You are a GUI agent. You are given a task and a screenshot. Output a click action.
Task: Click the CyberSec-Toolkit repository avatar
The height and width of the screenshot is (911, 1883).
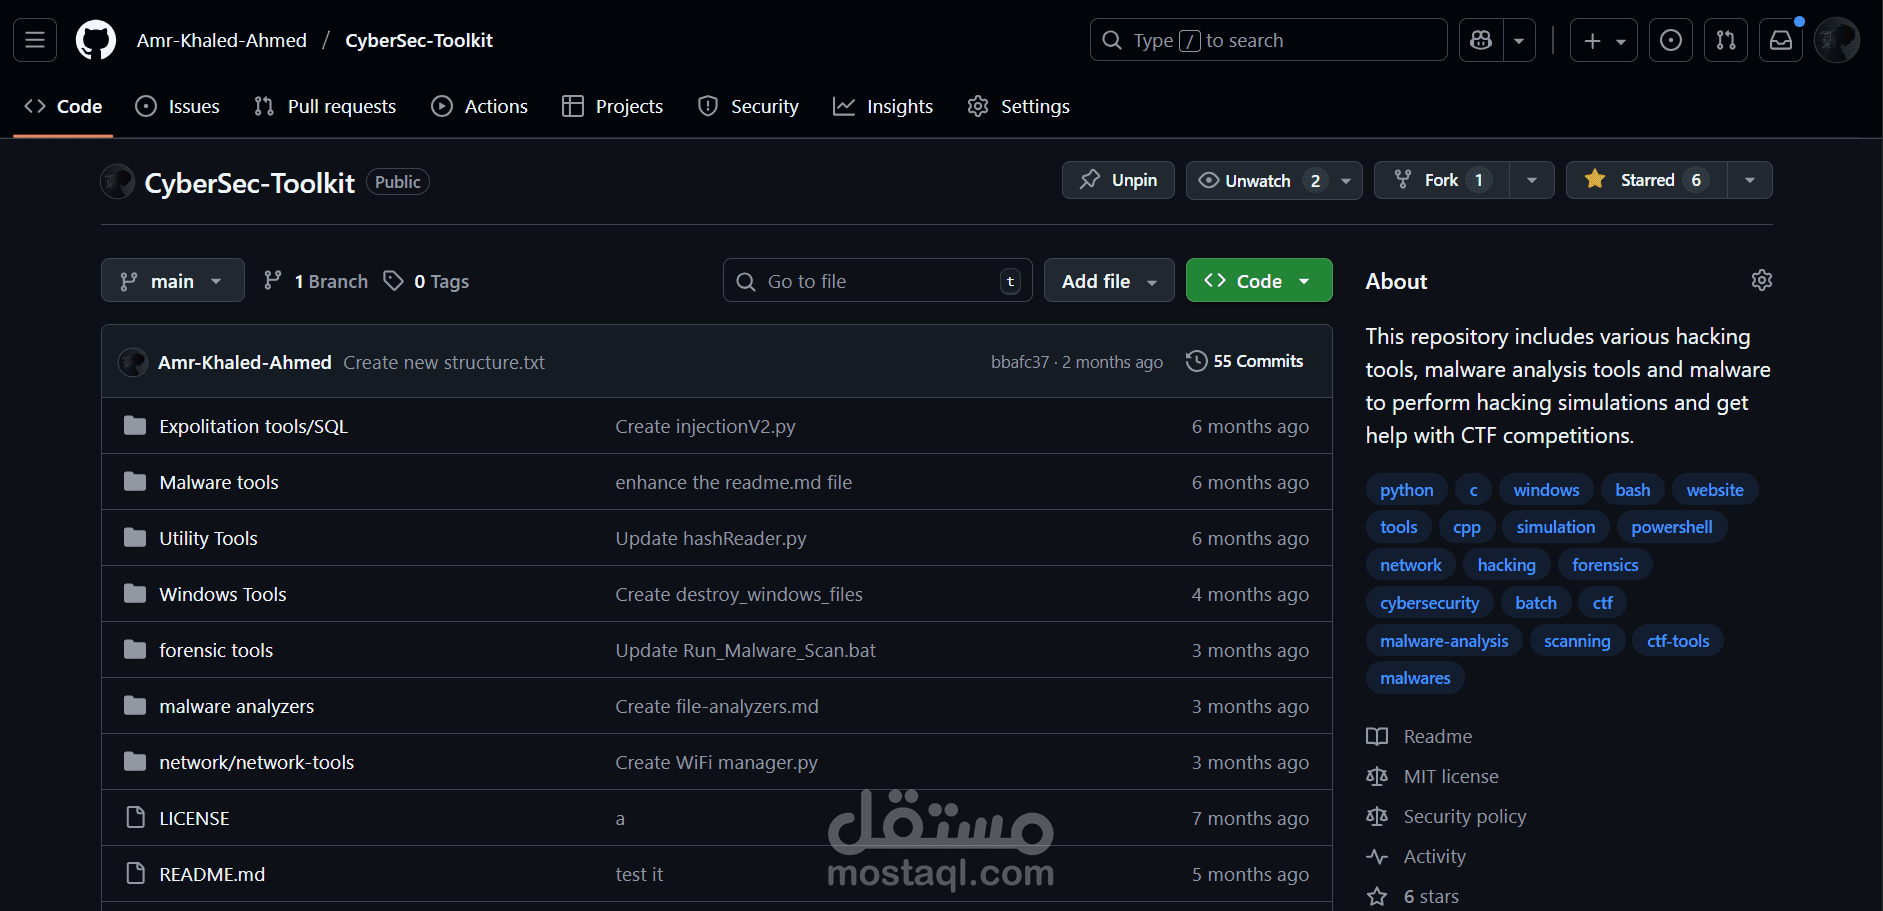pos(118,182)
